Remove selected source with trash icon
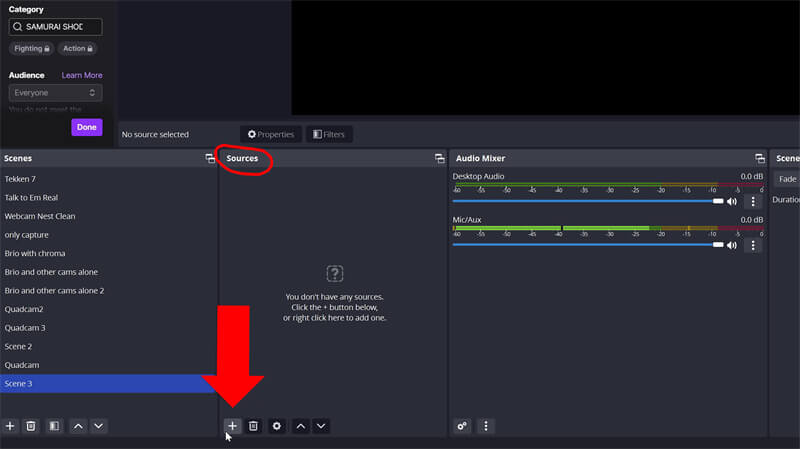This screenshot has width=800, height=449. (254, 426)
